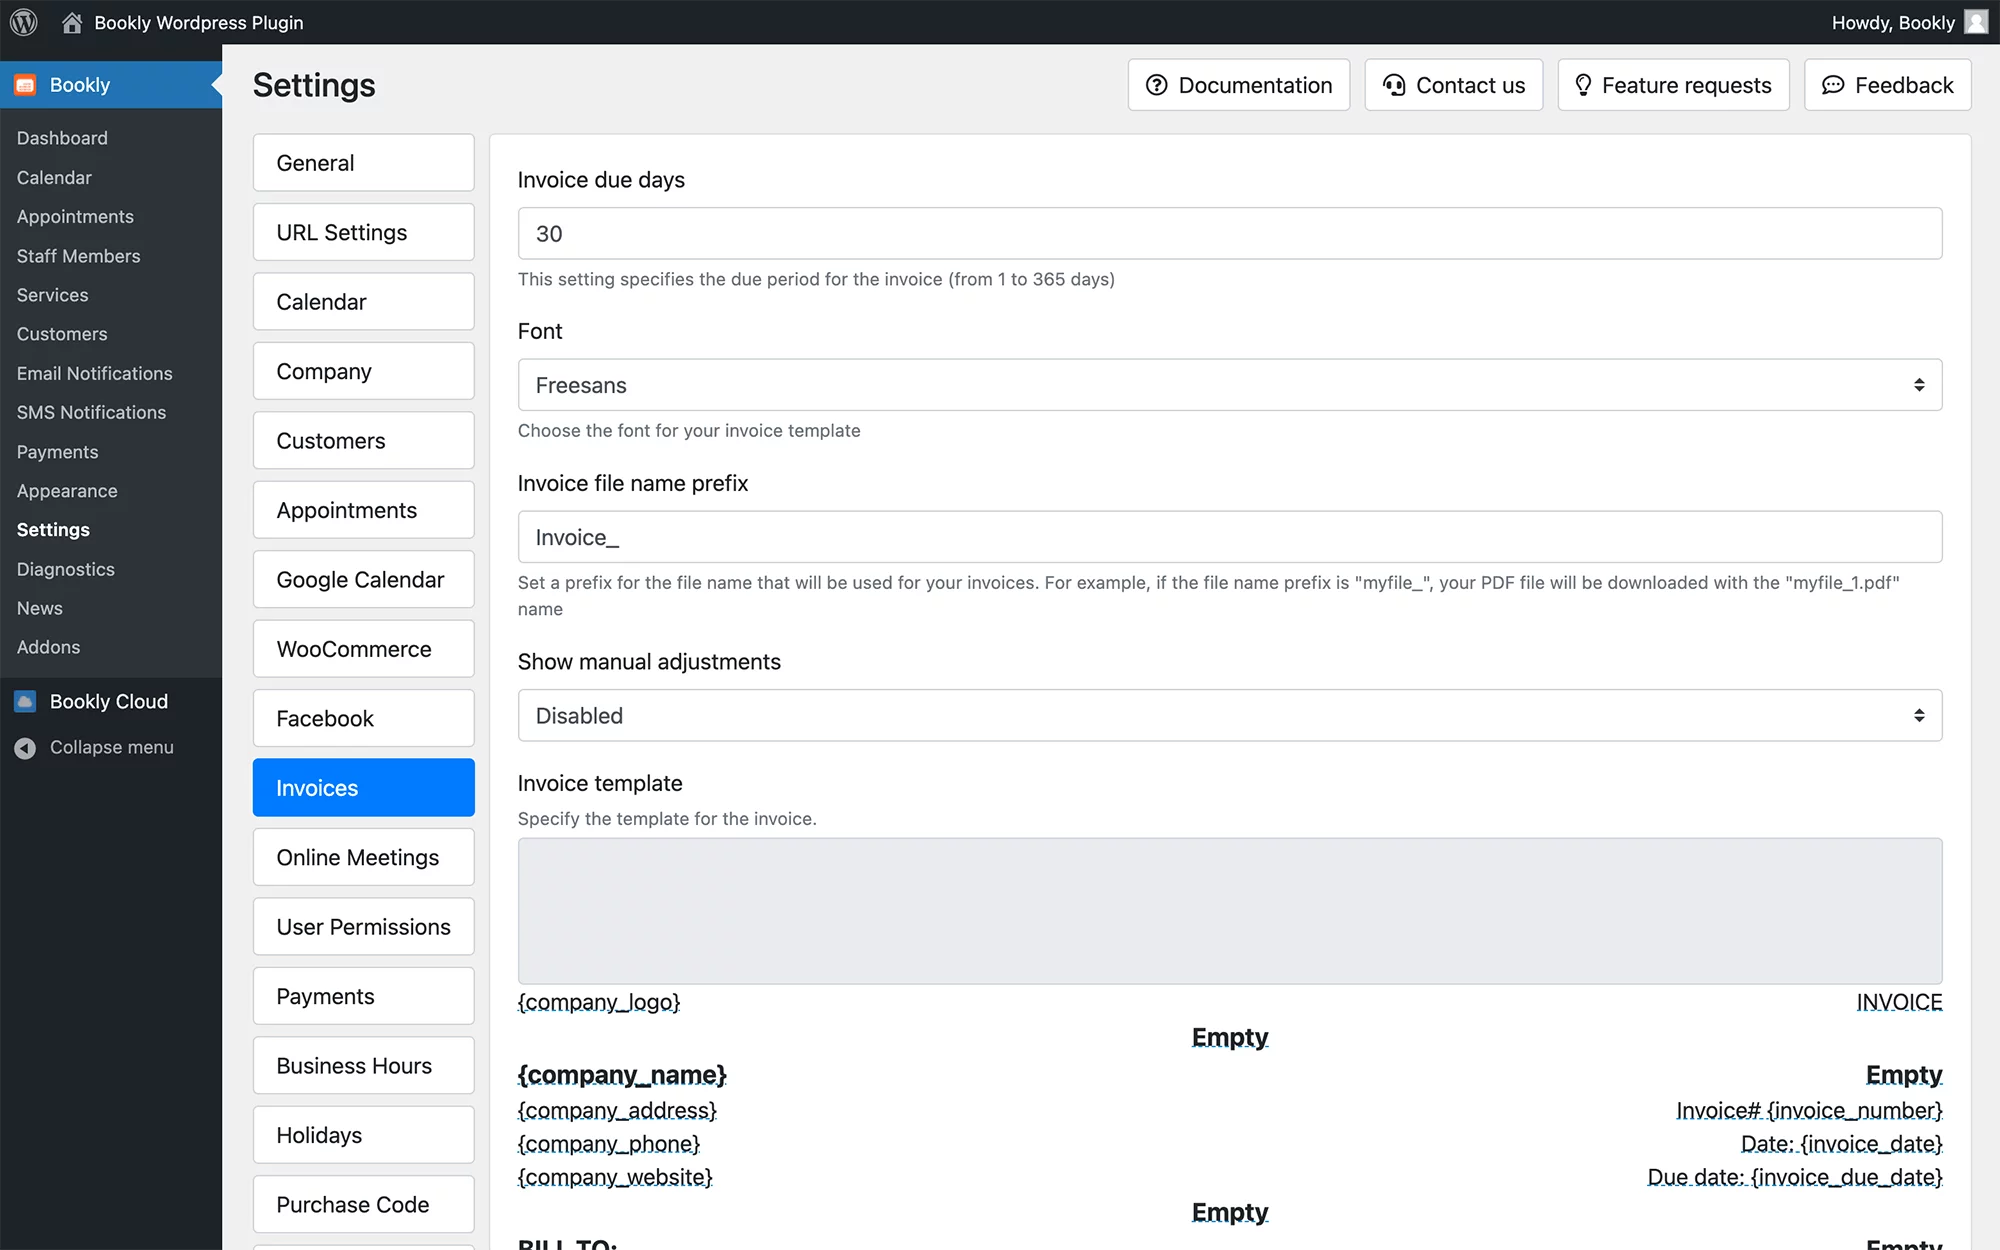Click the Invoice# {invoice_number} text
Viewport: 2000px width, 1250px height.
(x=1809, y=1111)
